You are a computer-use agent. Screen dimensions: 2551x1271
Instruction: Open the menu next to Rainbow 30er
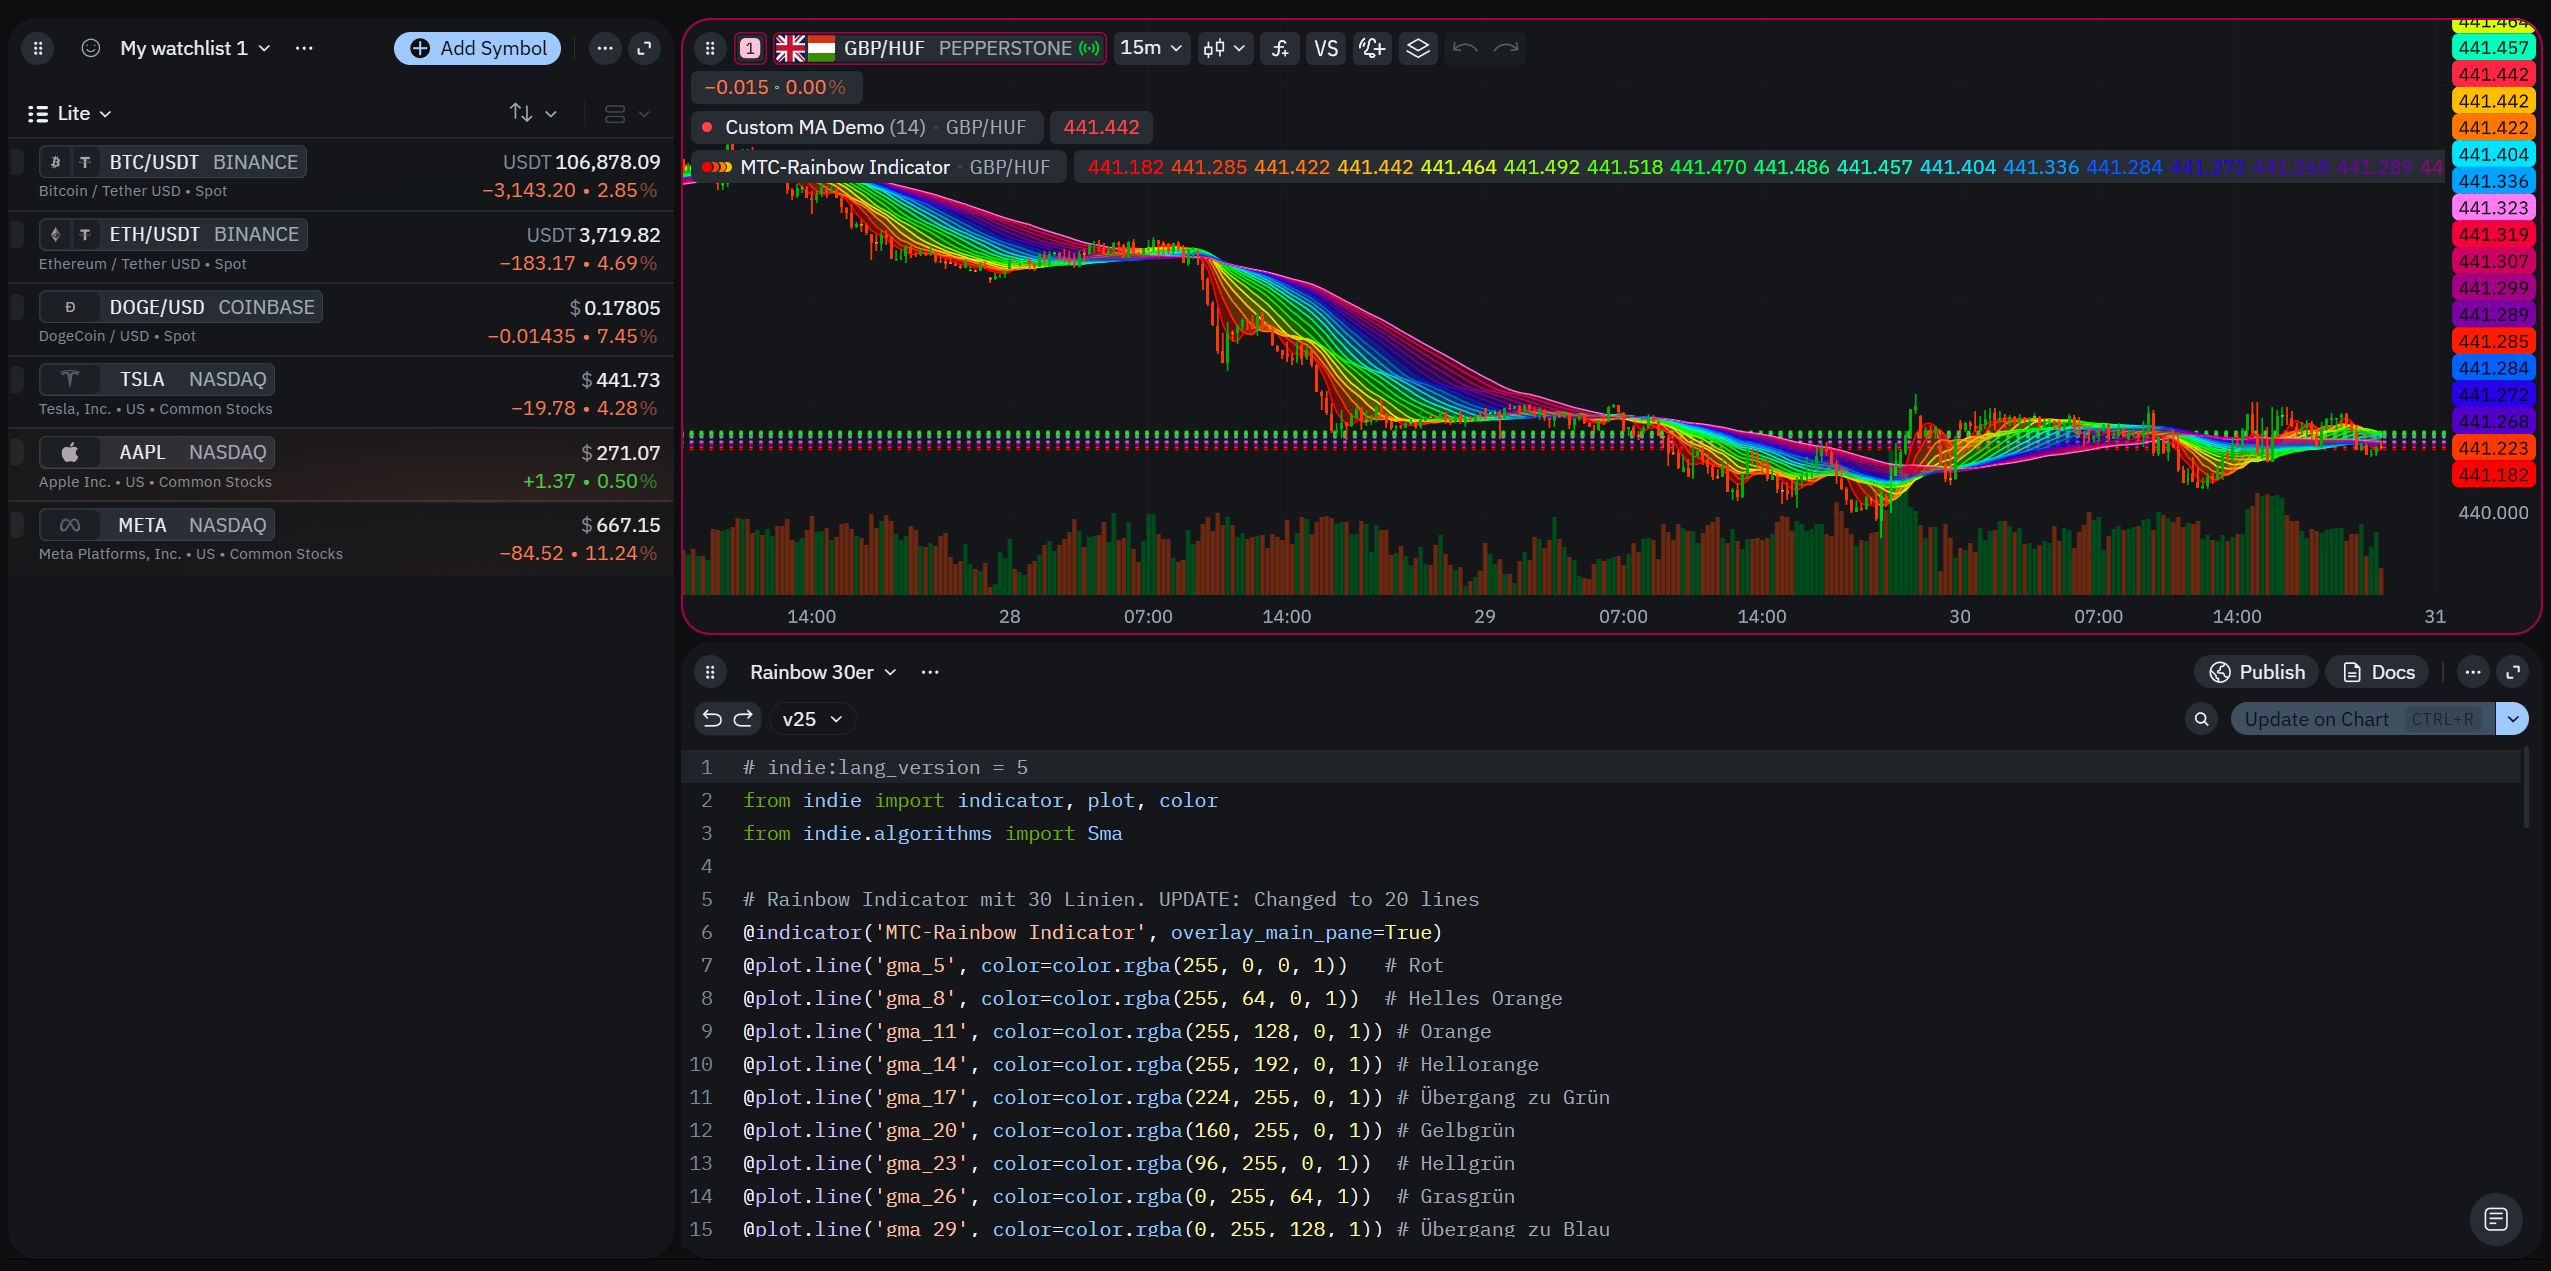click(929, 671)
